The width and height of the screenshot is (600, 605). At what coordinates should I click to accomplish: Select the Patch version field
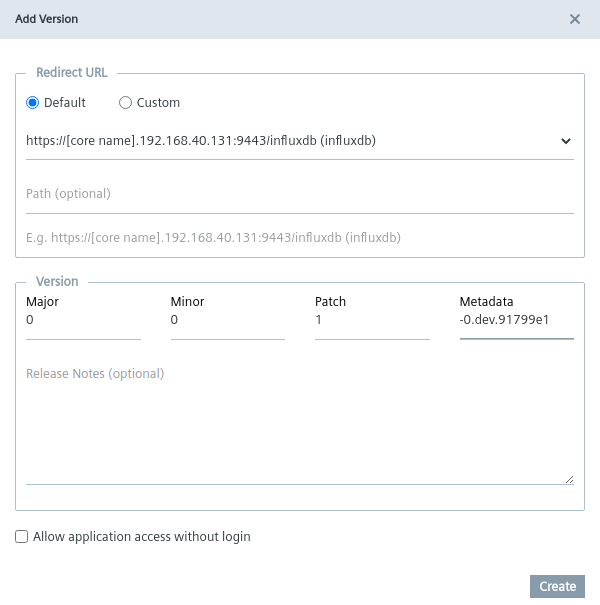tap(371, 321)
